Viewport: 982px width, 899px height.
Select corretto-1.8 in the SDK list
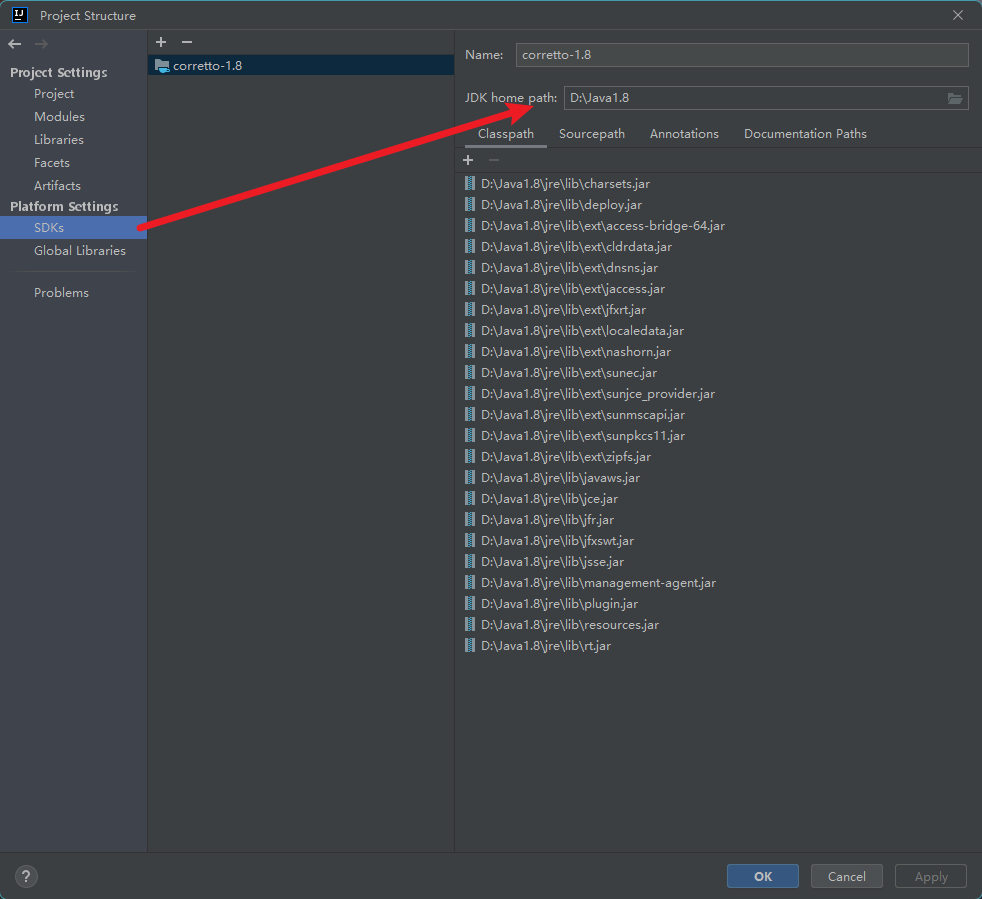pos(301,65)
